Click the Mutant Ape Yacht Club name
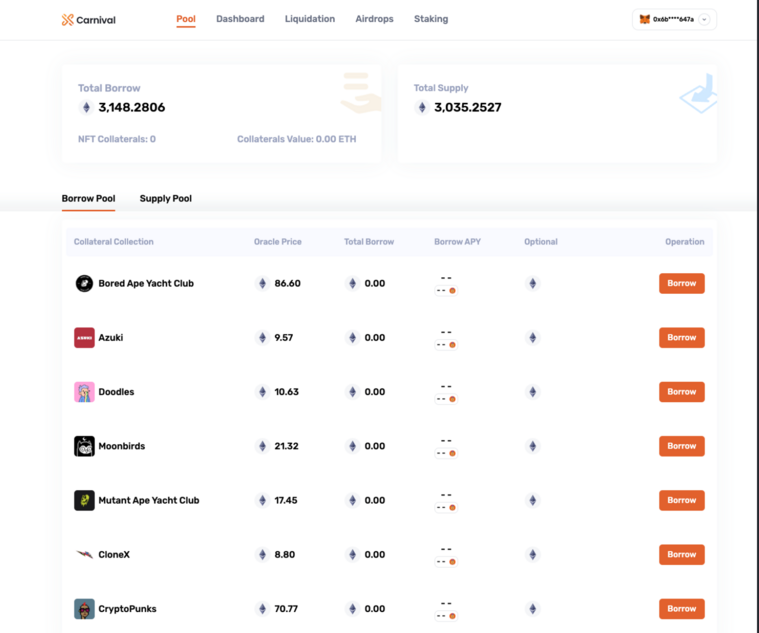The height and width of the screenshot is (633, 759). coord(149,500)
